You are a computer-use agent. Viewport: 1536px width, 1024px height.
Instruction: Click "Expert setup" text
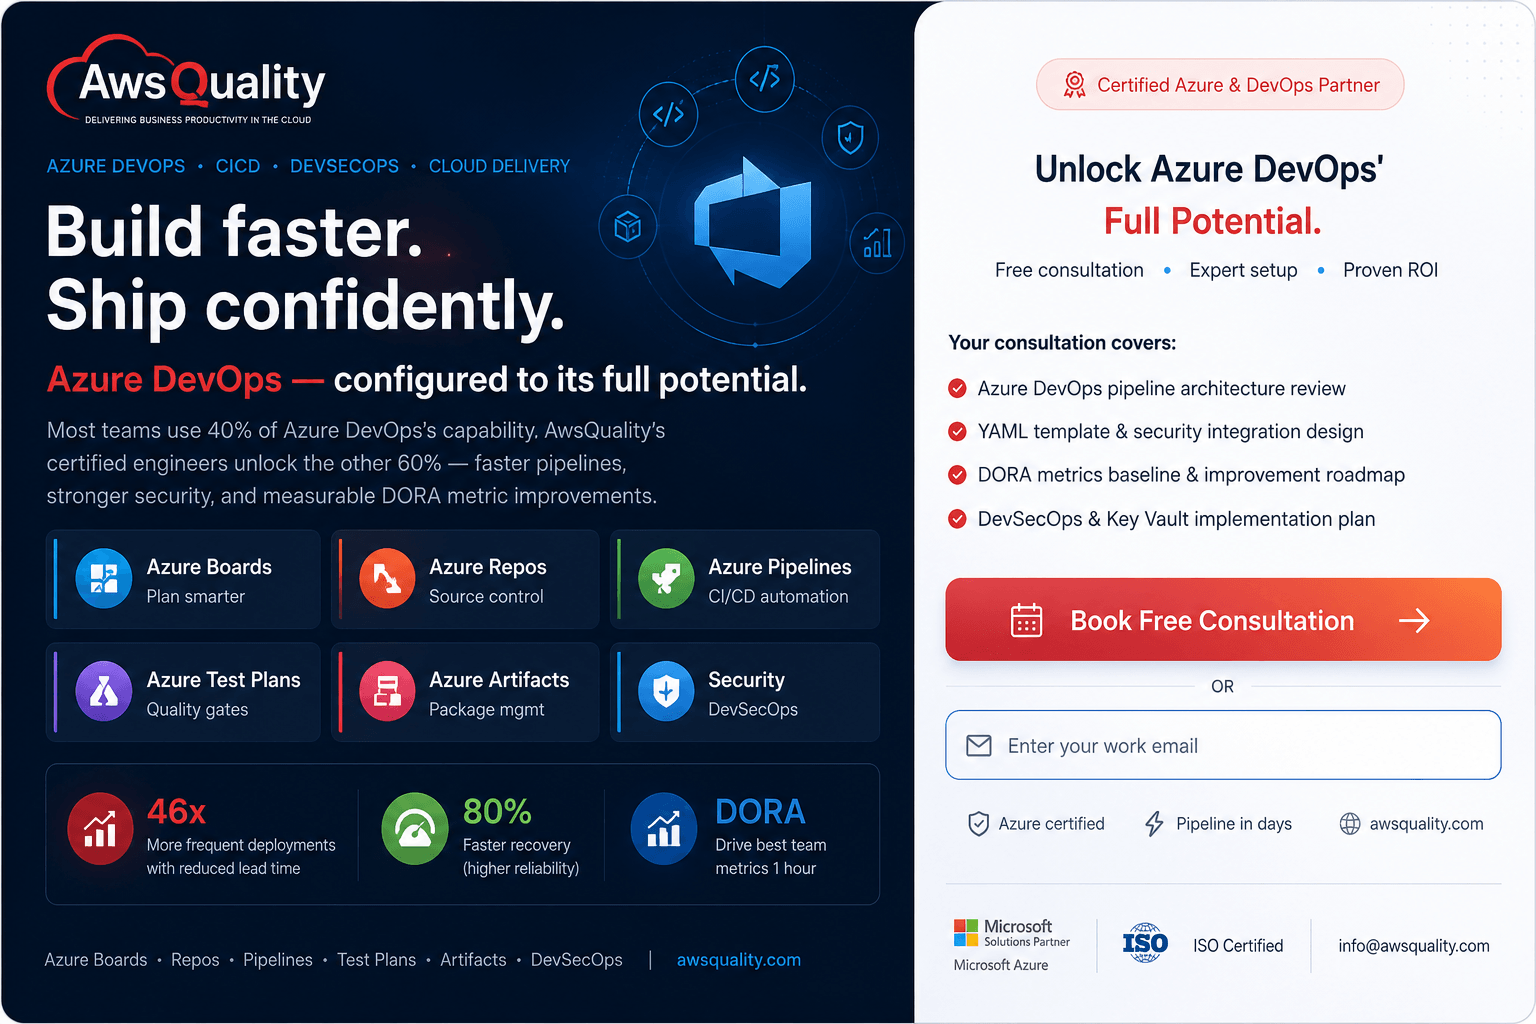[x=1243, y=270]
